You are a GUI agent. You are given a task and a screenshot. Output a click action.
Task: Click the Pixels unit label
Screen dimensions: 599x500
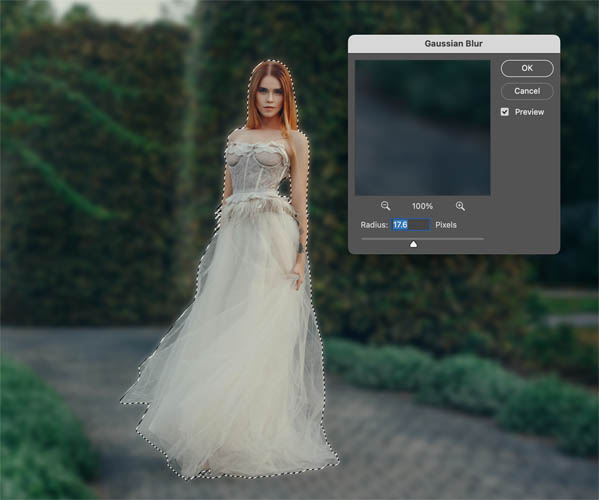446,225
